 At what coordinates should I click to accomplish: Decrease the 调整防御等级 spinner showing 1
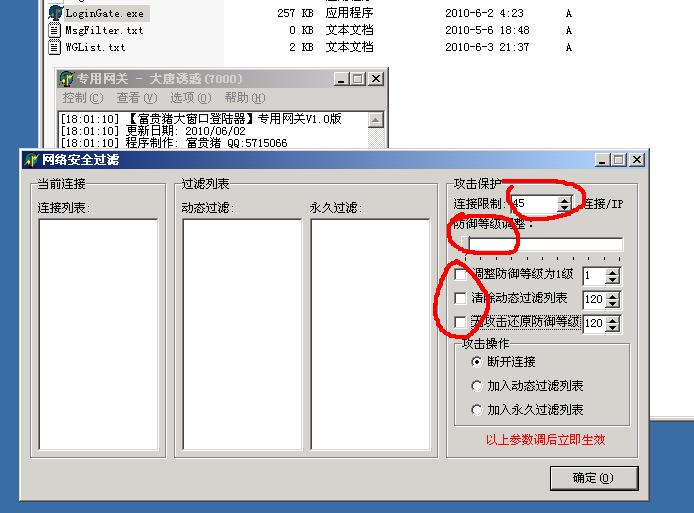pos(613,280)
